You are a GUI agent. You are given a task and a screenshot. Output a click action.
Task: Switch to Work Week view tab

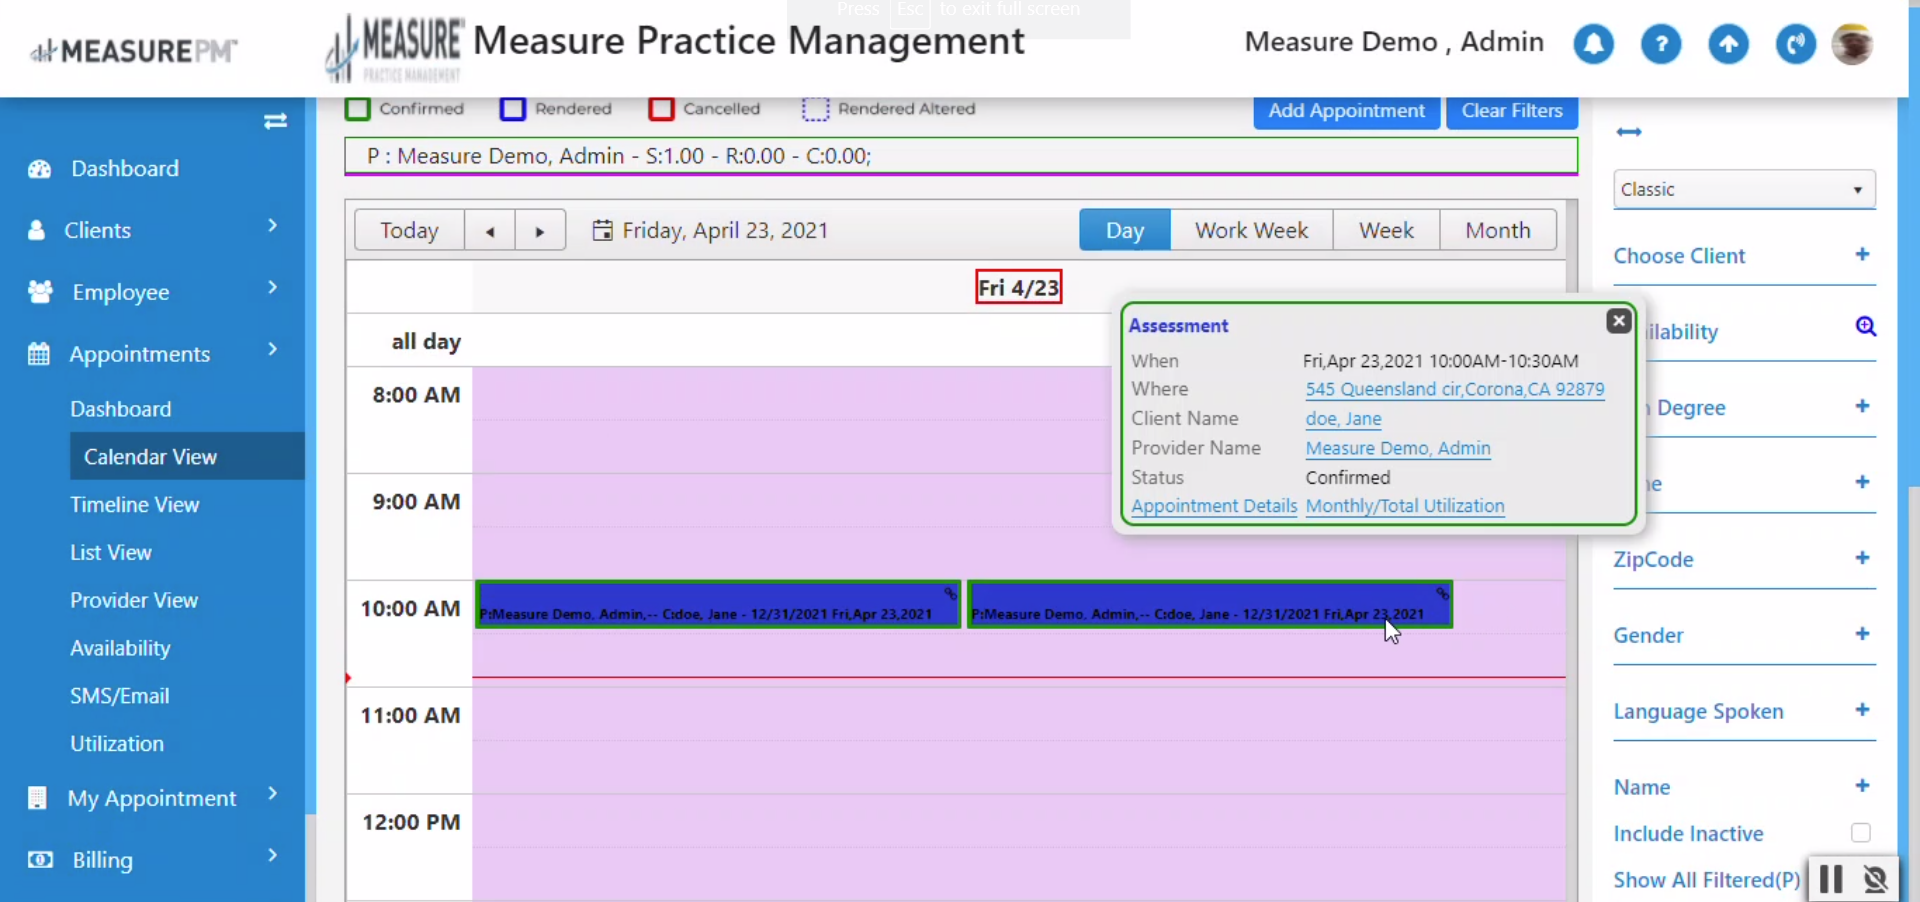click(x=1251, y=231)
